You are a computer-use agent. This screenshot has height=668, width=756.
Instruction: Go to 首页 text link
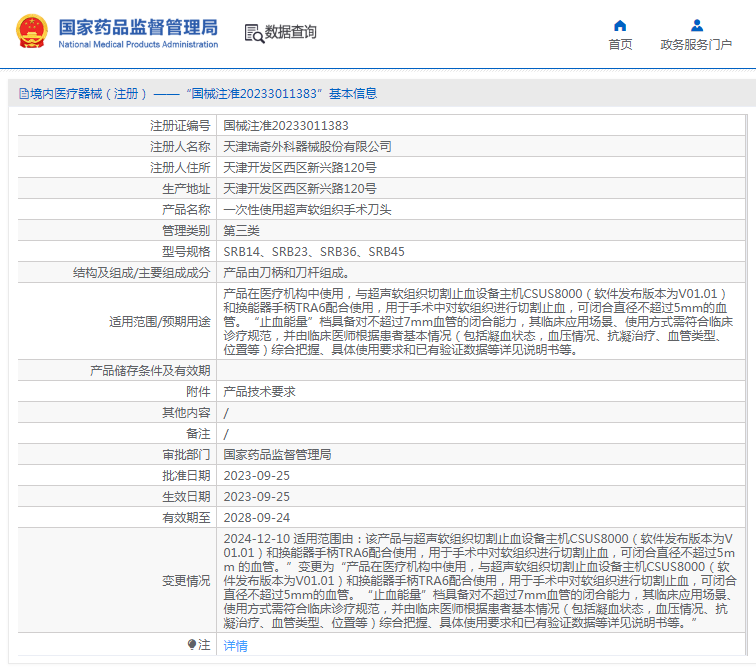click(620, 44)
